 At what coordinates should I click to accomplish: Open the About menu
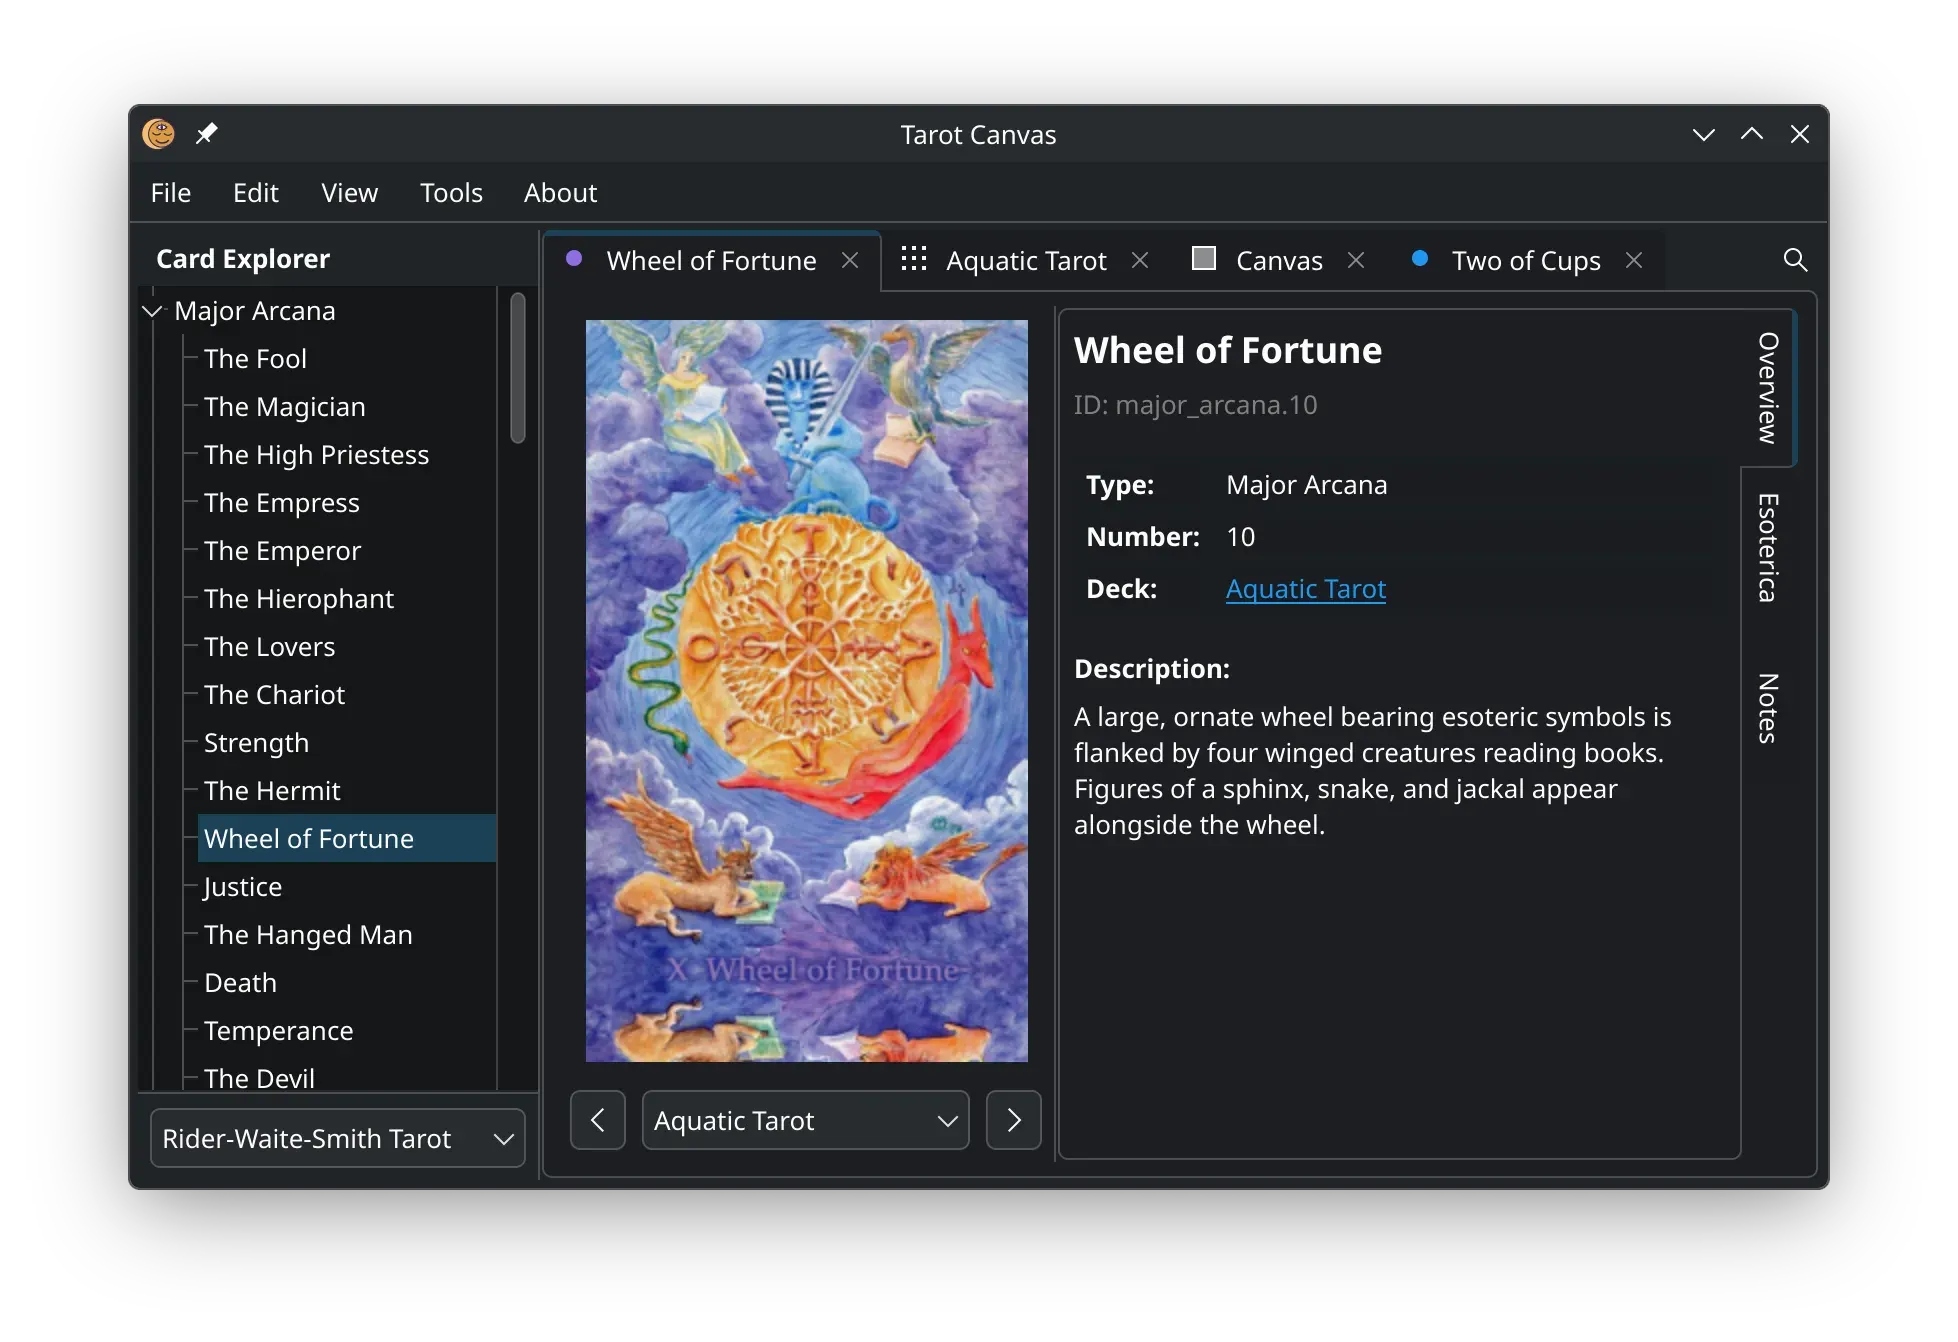(x=560, y=193)
